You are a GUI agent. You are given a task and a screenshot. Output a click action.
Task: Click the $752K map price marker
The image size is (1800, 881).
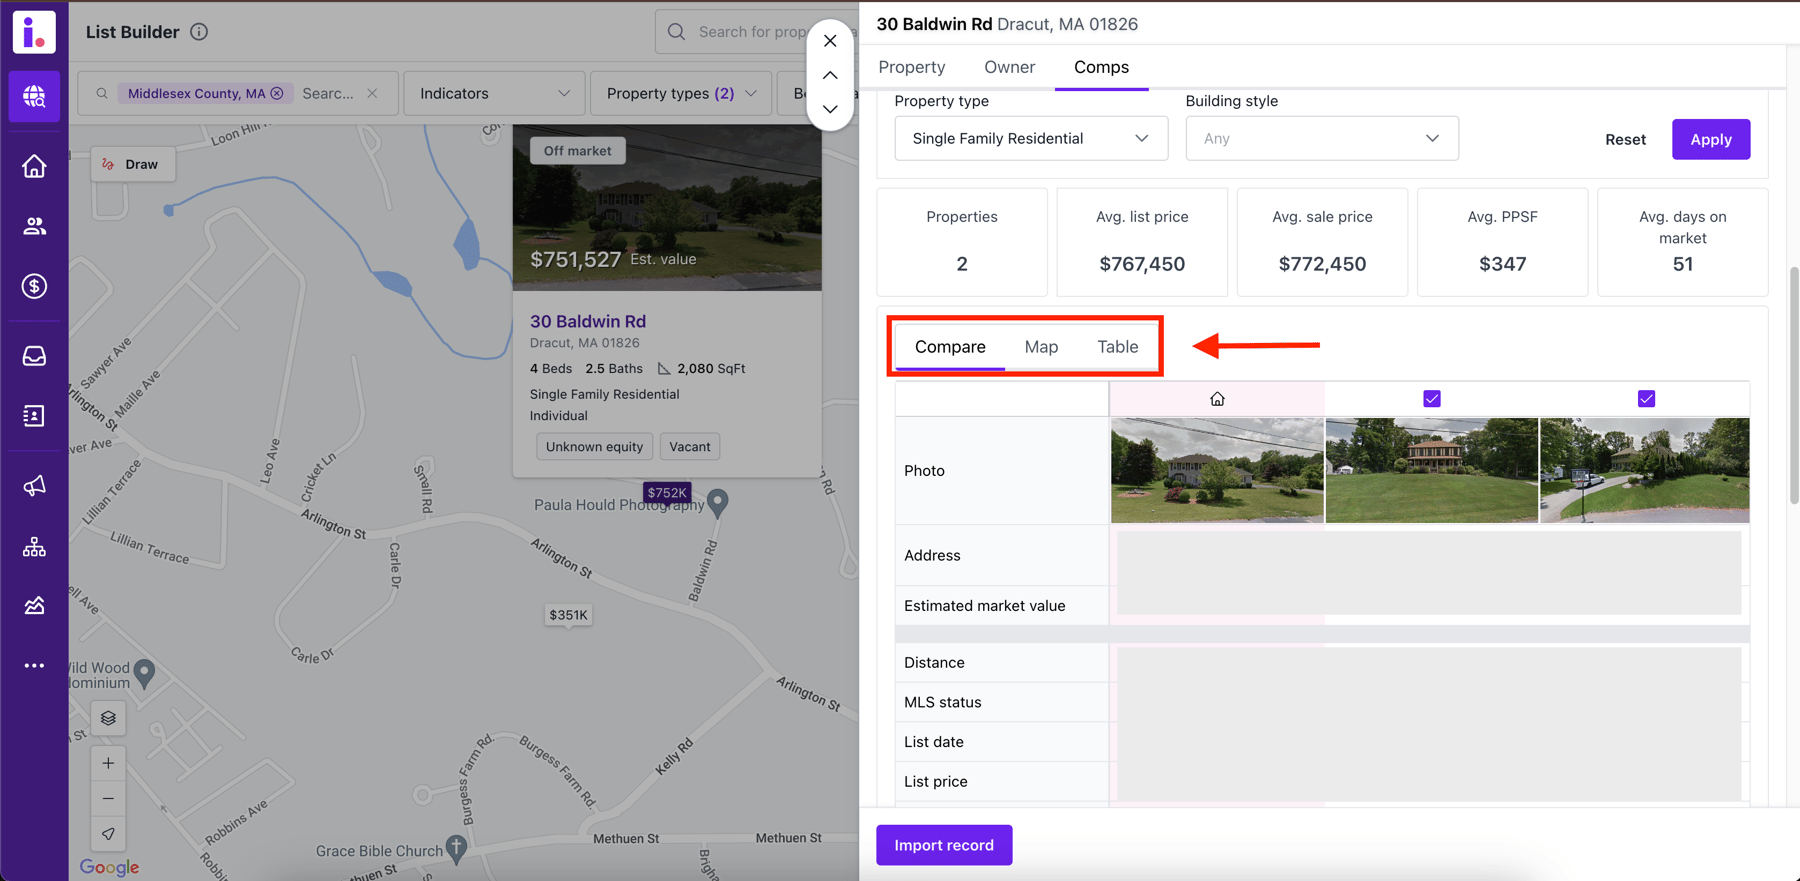click(x=667, y=492)
